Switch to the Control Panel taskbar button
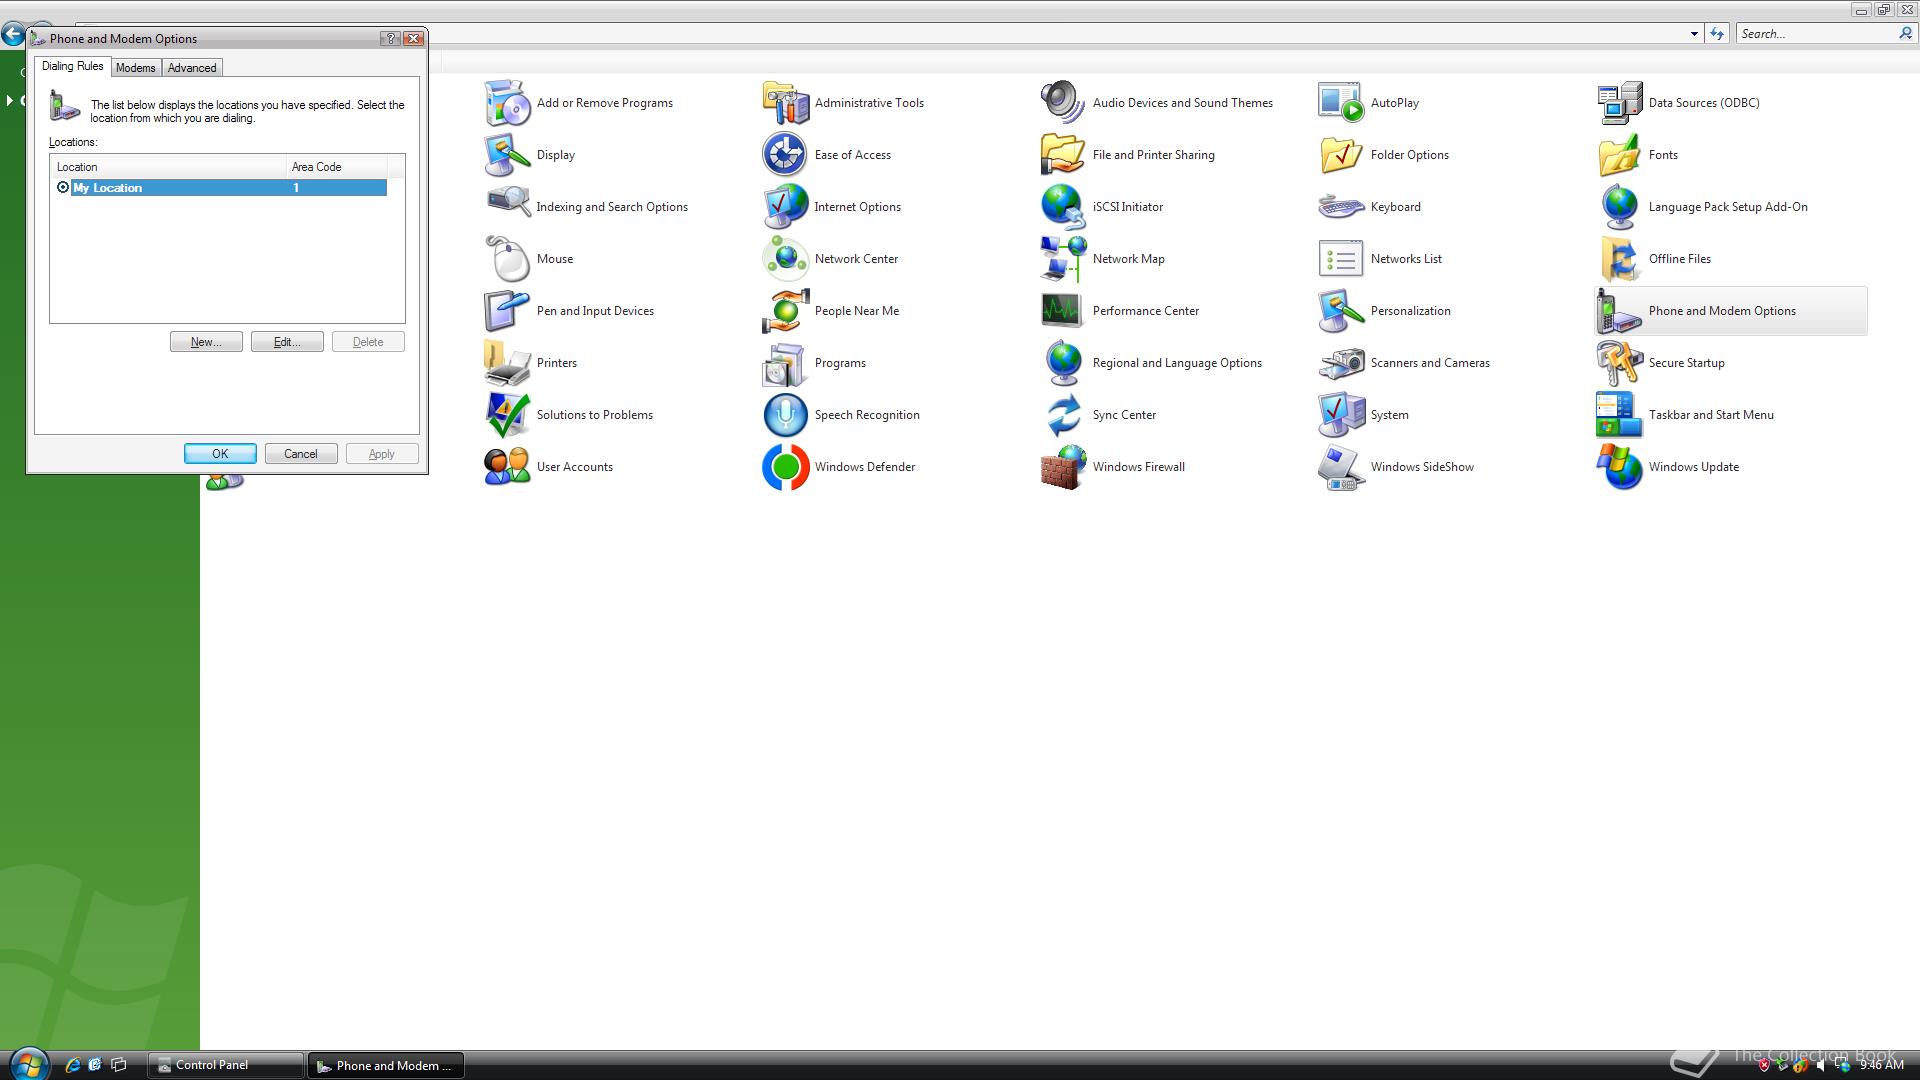 click(225, 1065)
